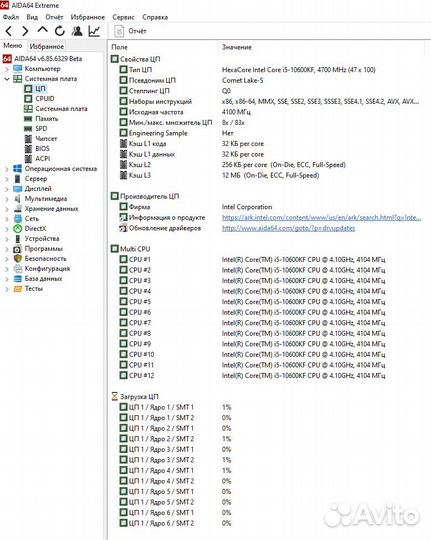Screen dimensions: 431x540
Task: Expand the Дисплей tree node
Action: pos(7,189)
